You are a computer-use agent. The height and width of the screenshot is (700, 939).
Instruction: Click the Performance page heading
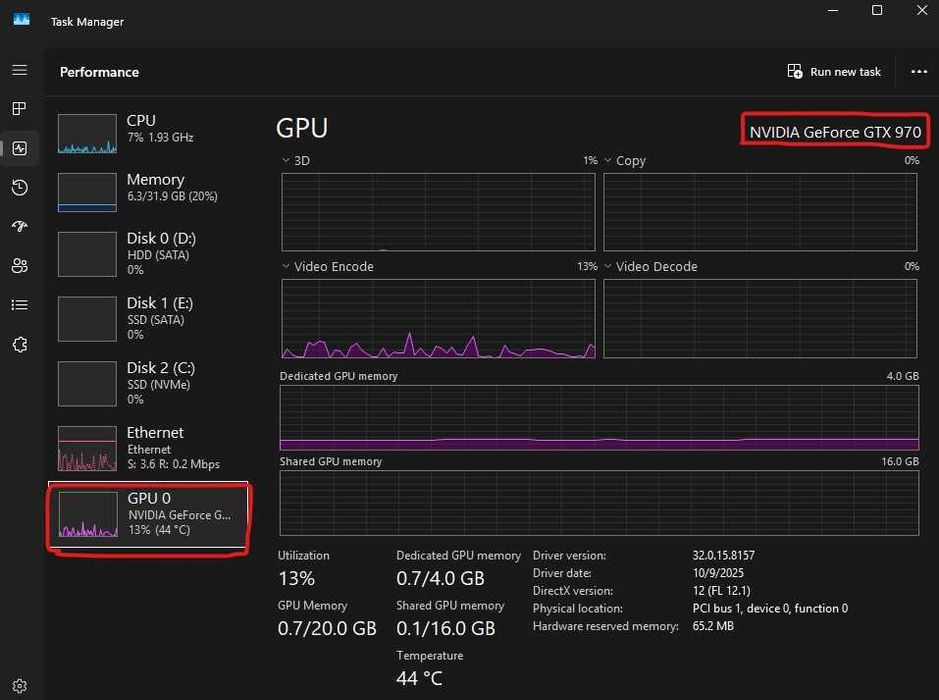point(99,72)
